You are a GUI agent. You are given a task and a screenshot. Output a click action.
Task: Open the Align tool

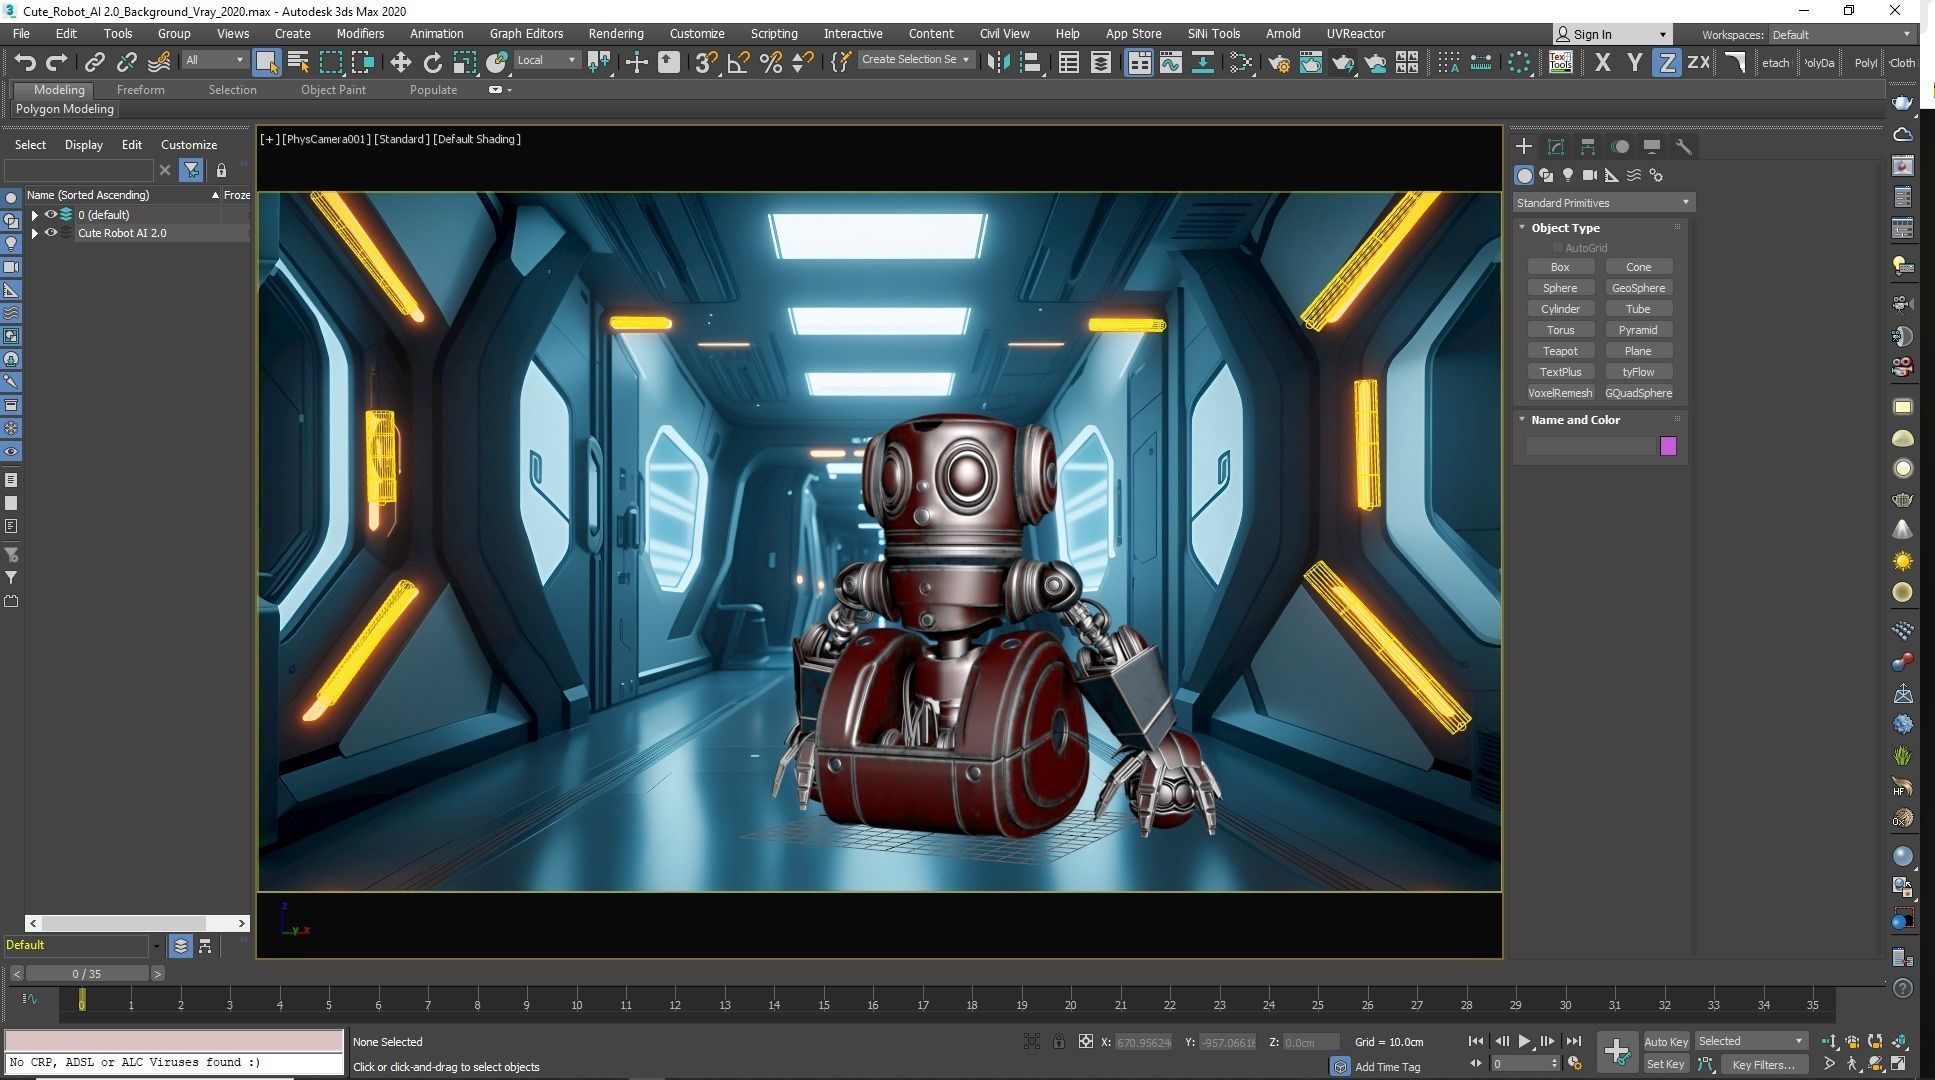pyautogui.click(x=1030, y=63)
